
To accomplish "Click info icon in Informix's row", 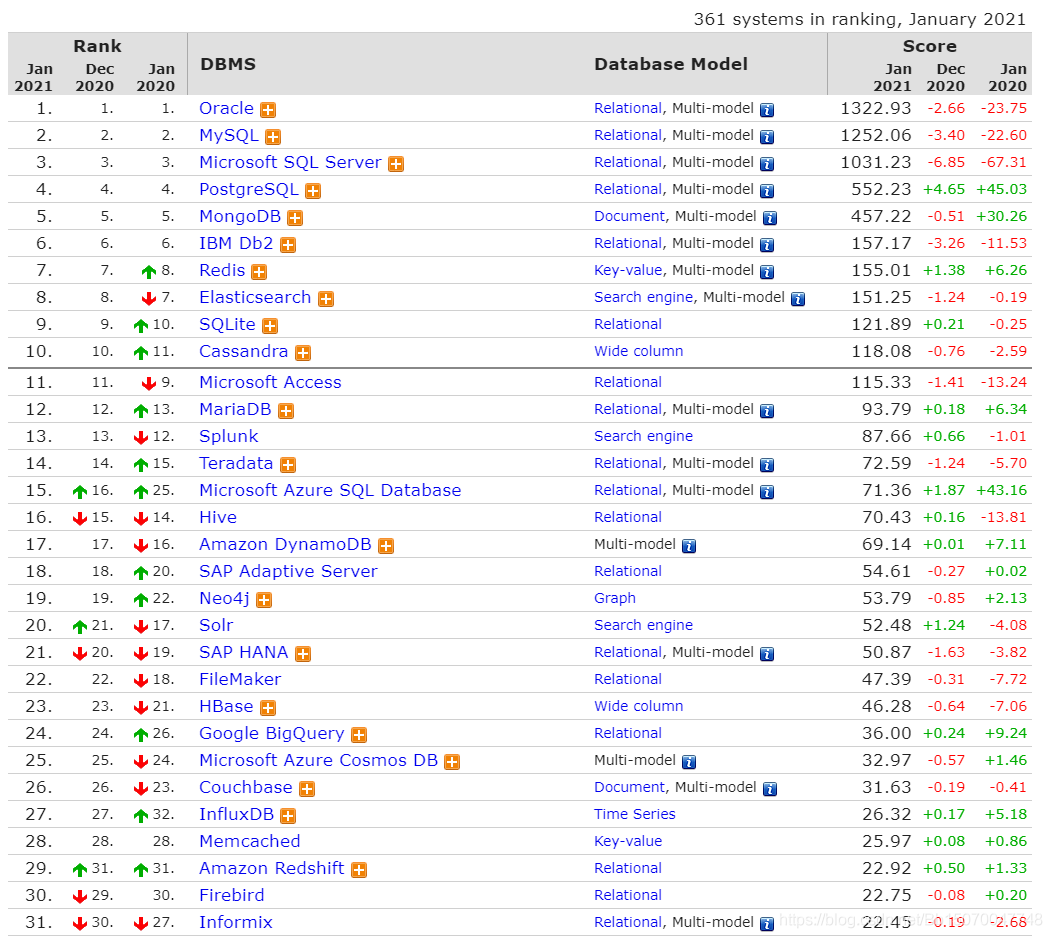I will click(x=767, y=924).
